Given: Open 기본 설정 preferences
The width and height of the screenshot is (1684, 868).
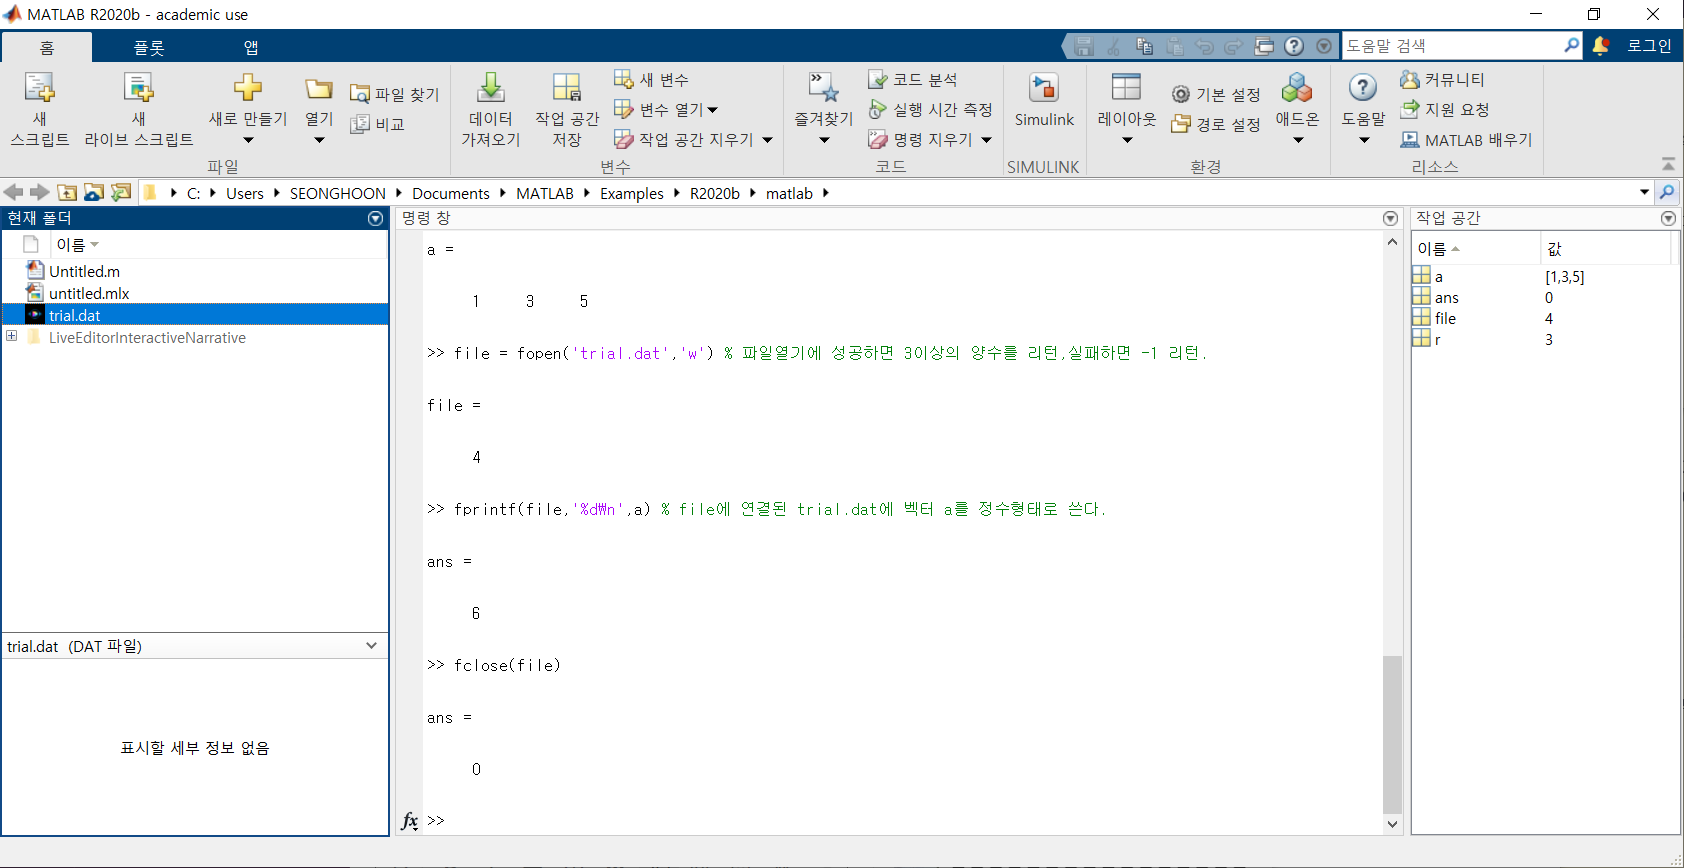Looking at the screenshot, I should coord(1216,94).
